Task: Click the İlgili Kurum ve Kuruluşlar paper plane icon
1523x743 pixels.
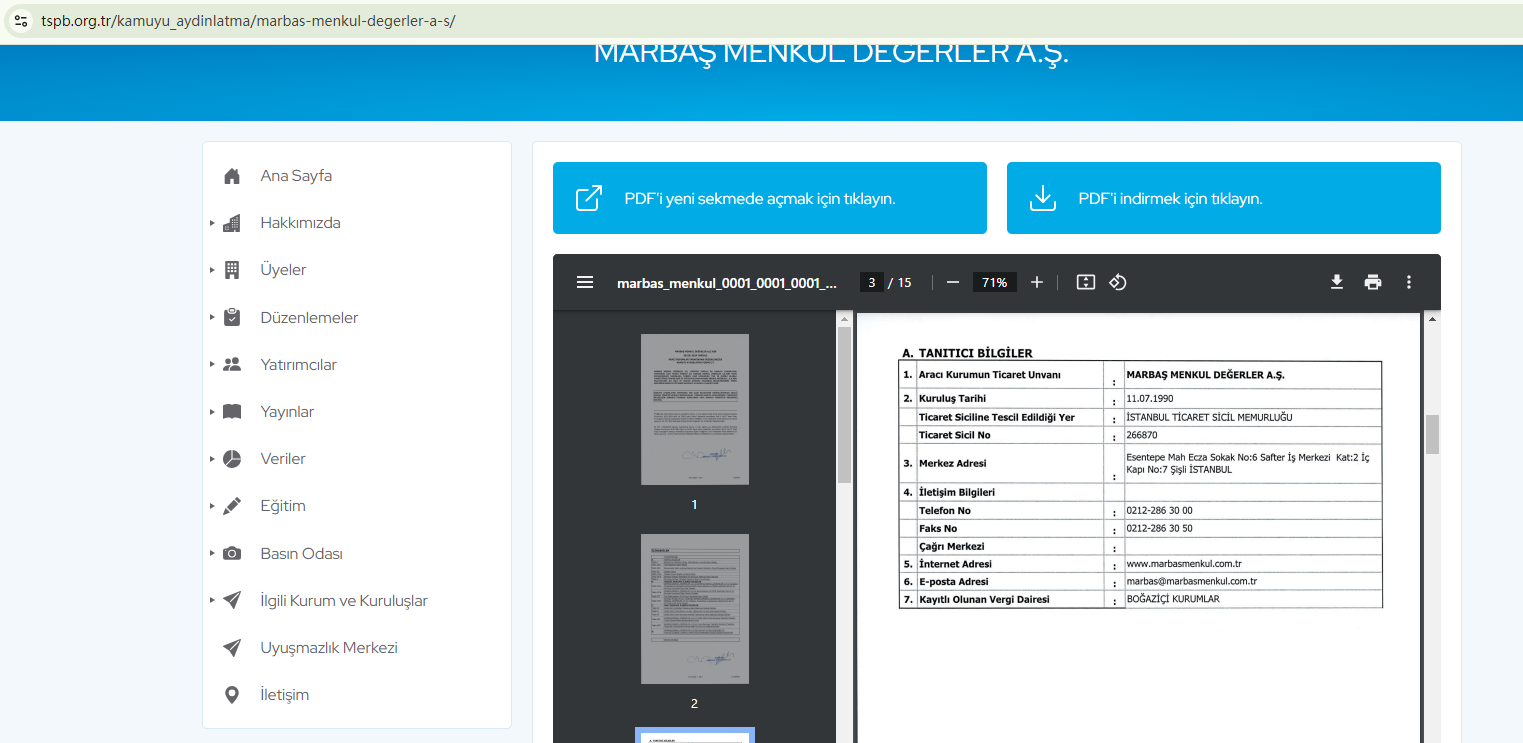Action: (232, 600)
